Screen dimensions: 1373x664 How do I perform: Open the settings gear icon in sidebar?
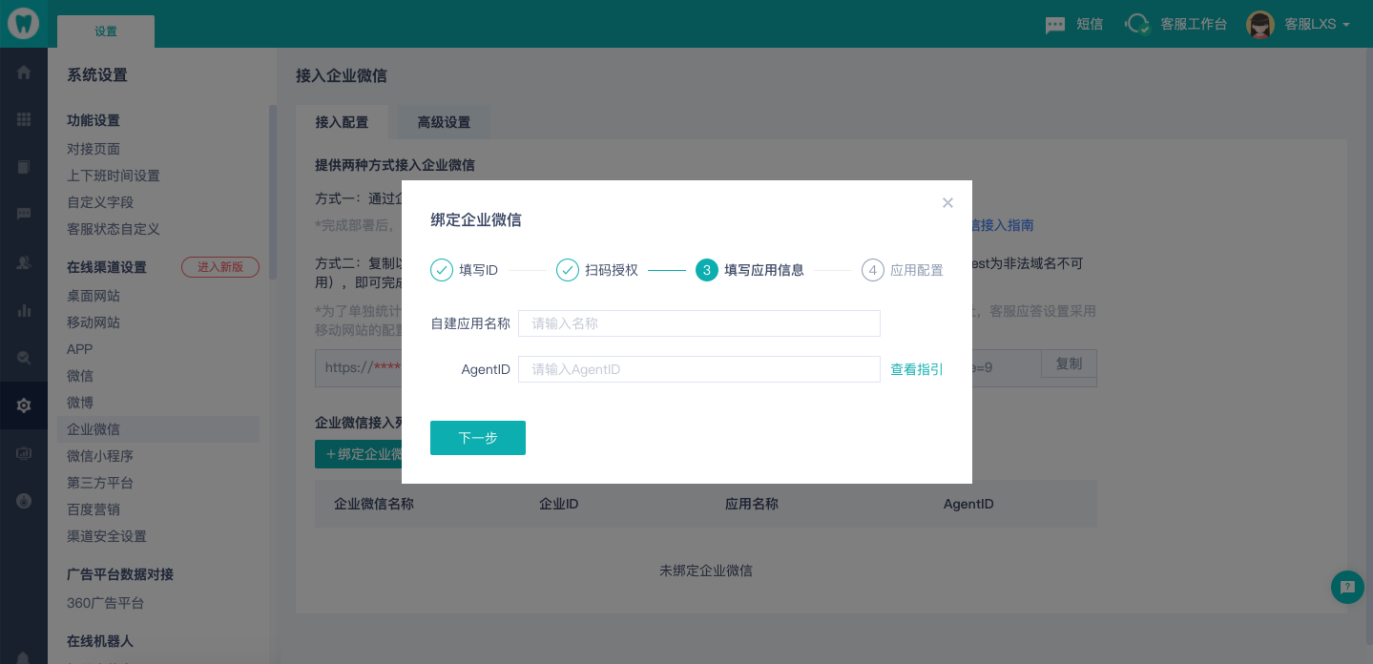(x=24, y=405)
